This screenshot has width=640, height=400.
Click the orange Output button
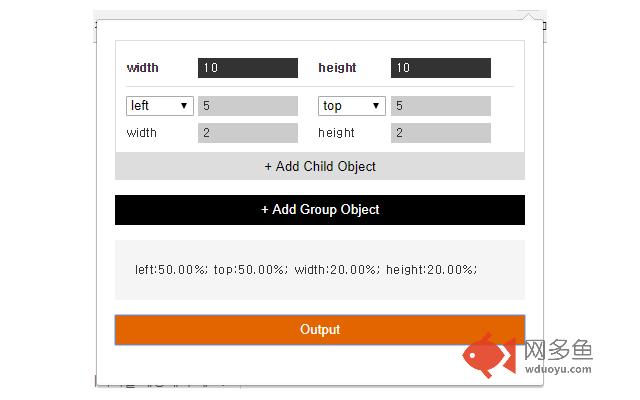[x=320, y=329]
